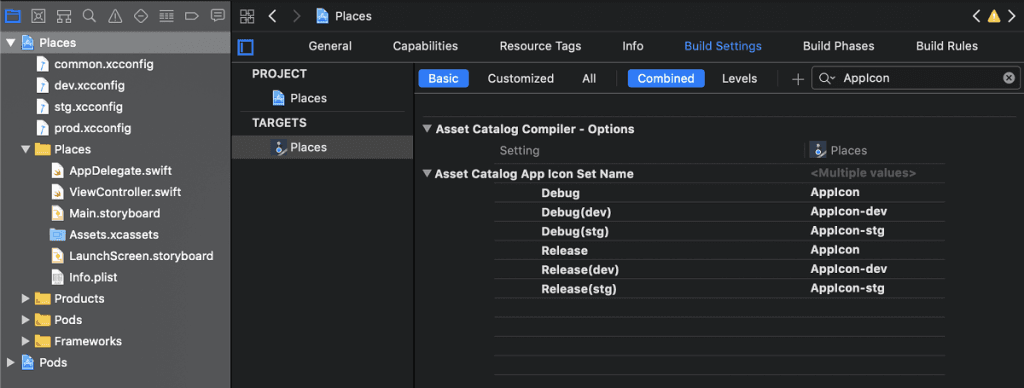The height and width of the screenshot is (388, 1024).
Task: Expand the bottom Pods project
Action: pos(10,363)
